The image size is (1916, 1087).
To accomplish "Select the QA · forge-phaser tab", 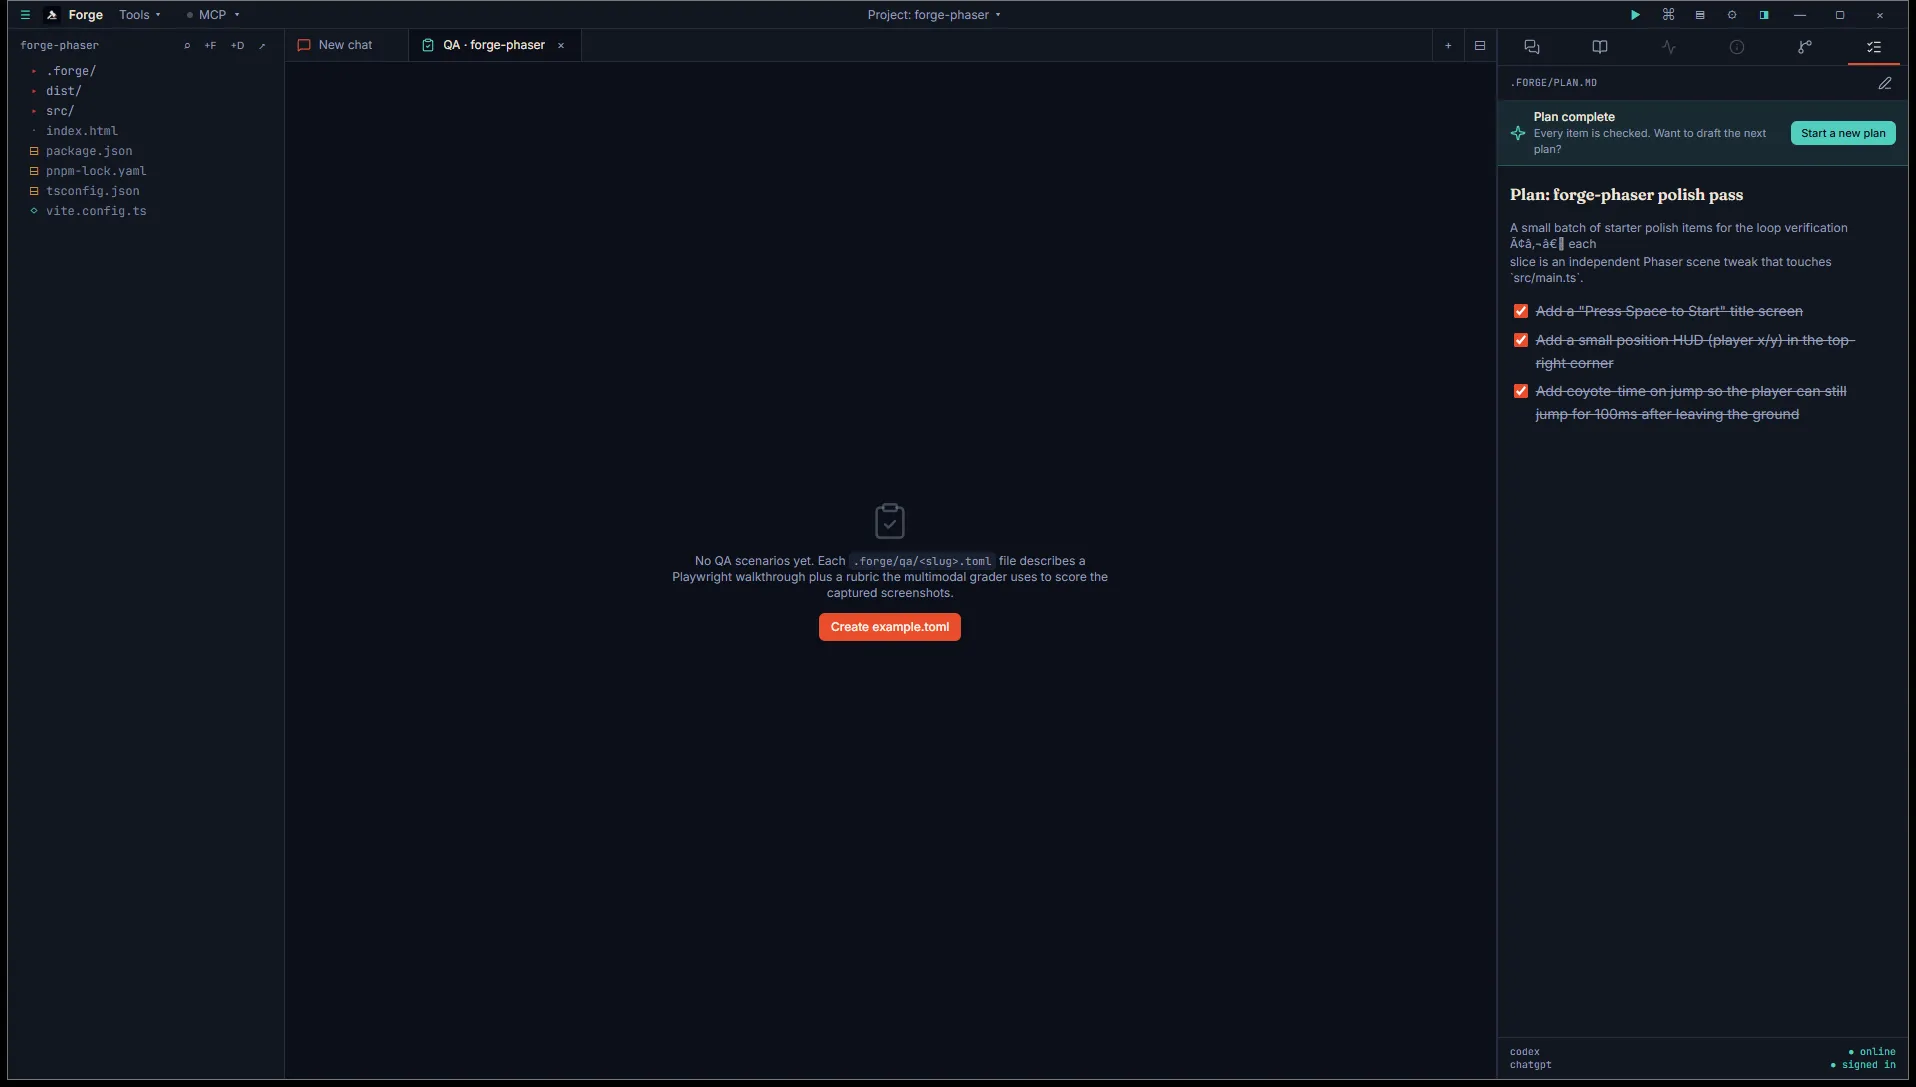I will point(494,45).
